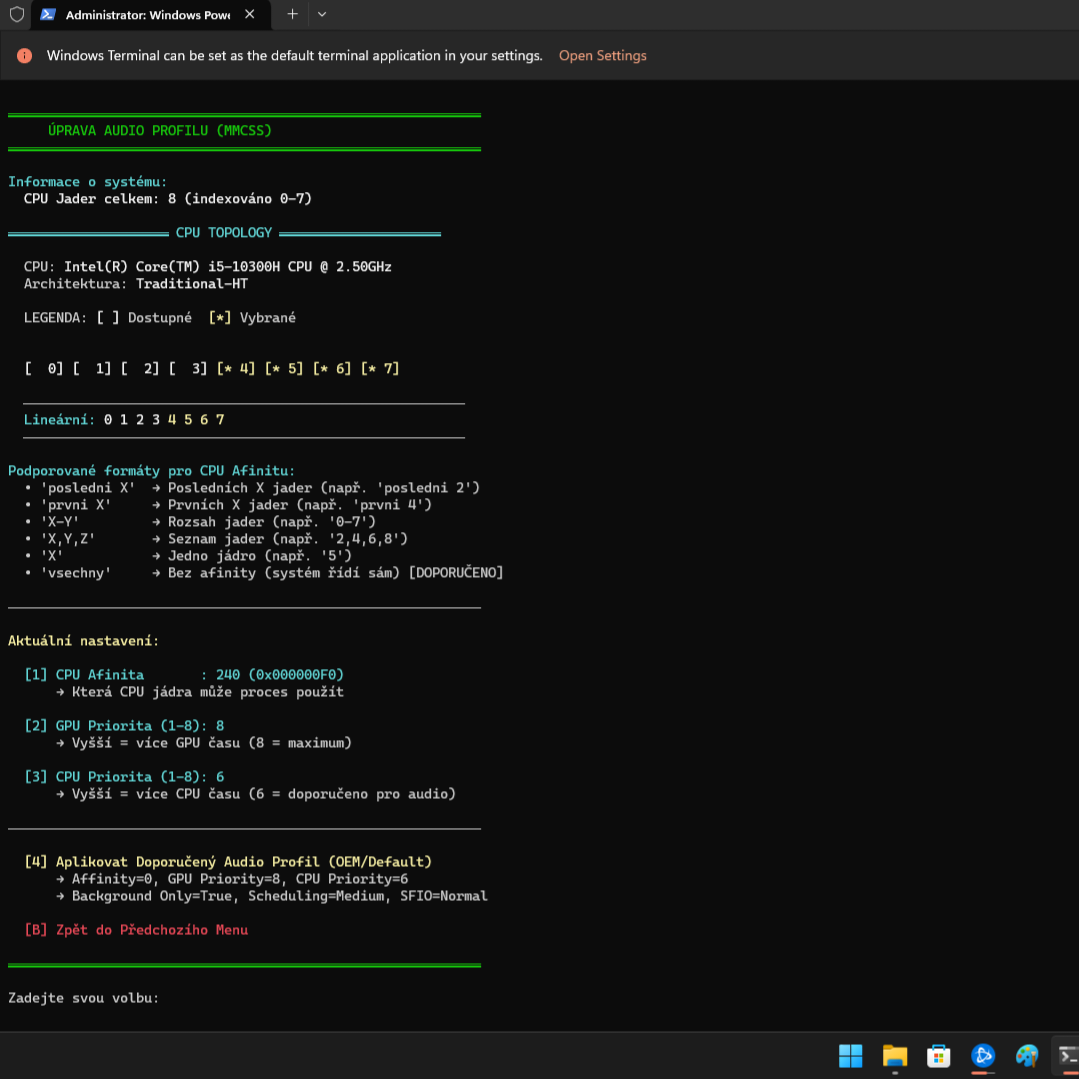Click the Terminal icon in the taskbar
1079x1079 pixels.
pyautogui.click(x=1067, y=1055)
